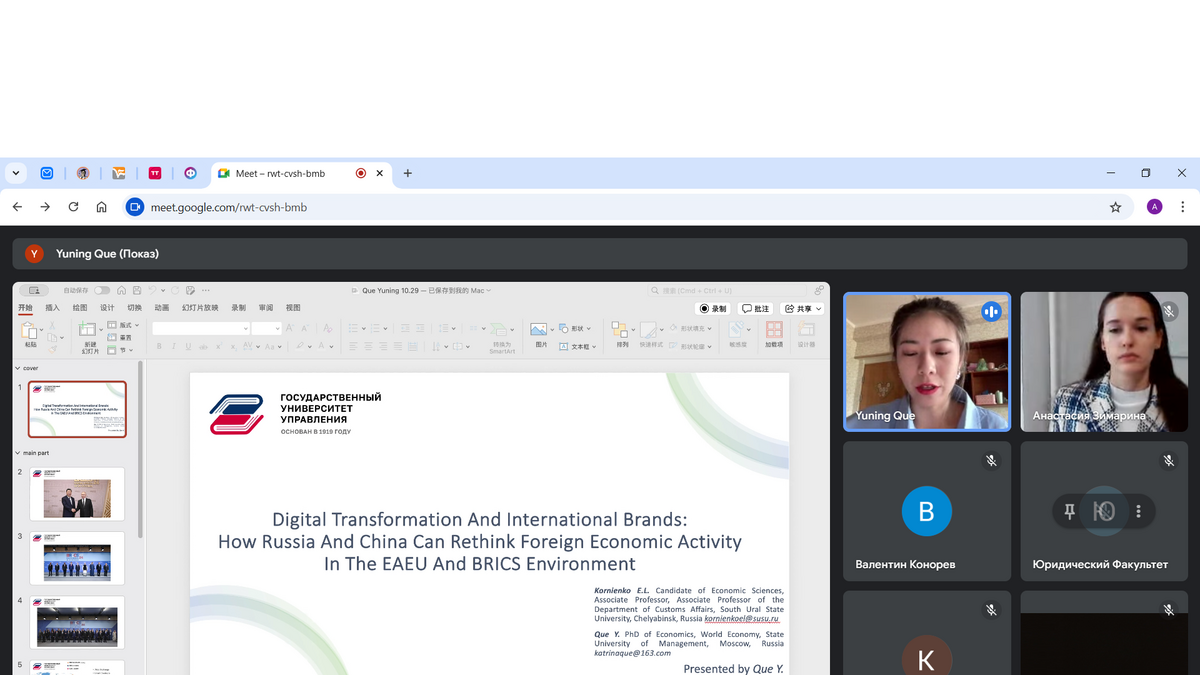1200x675 pixels.
Task: Select slide 4 thumbnail
Action: click(77, 622)
